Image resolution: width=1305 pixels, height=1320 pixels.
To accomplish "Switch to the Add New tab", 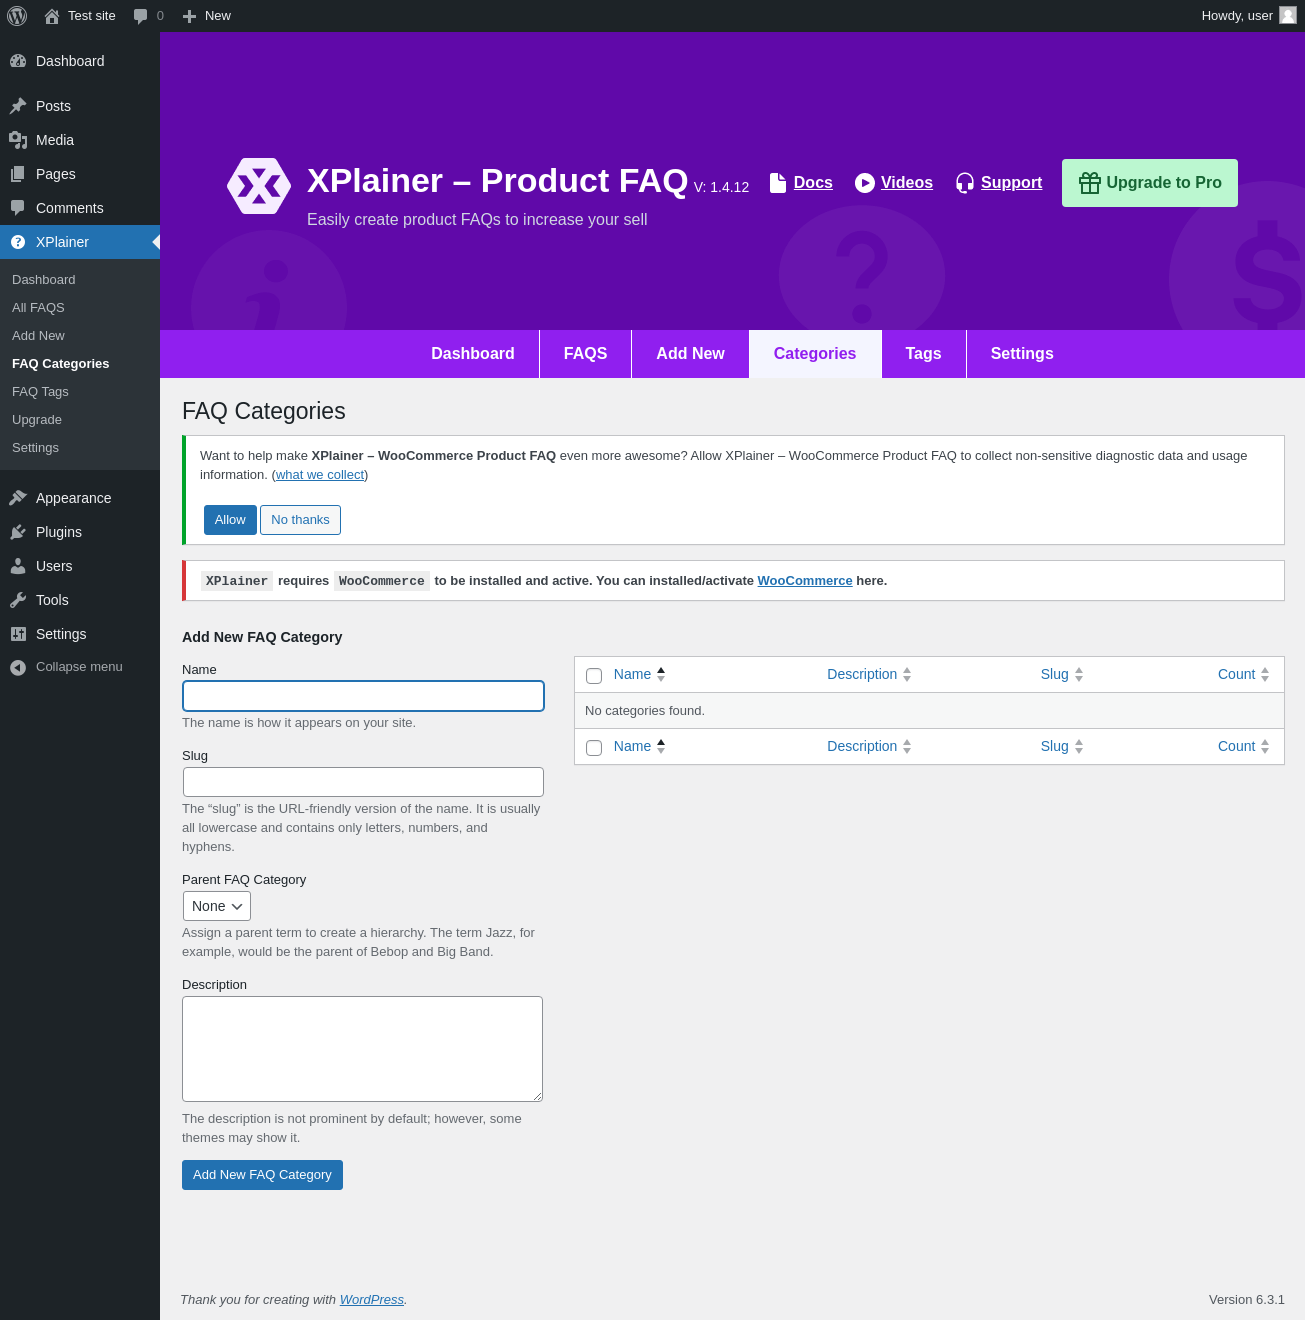I will 690,354.
